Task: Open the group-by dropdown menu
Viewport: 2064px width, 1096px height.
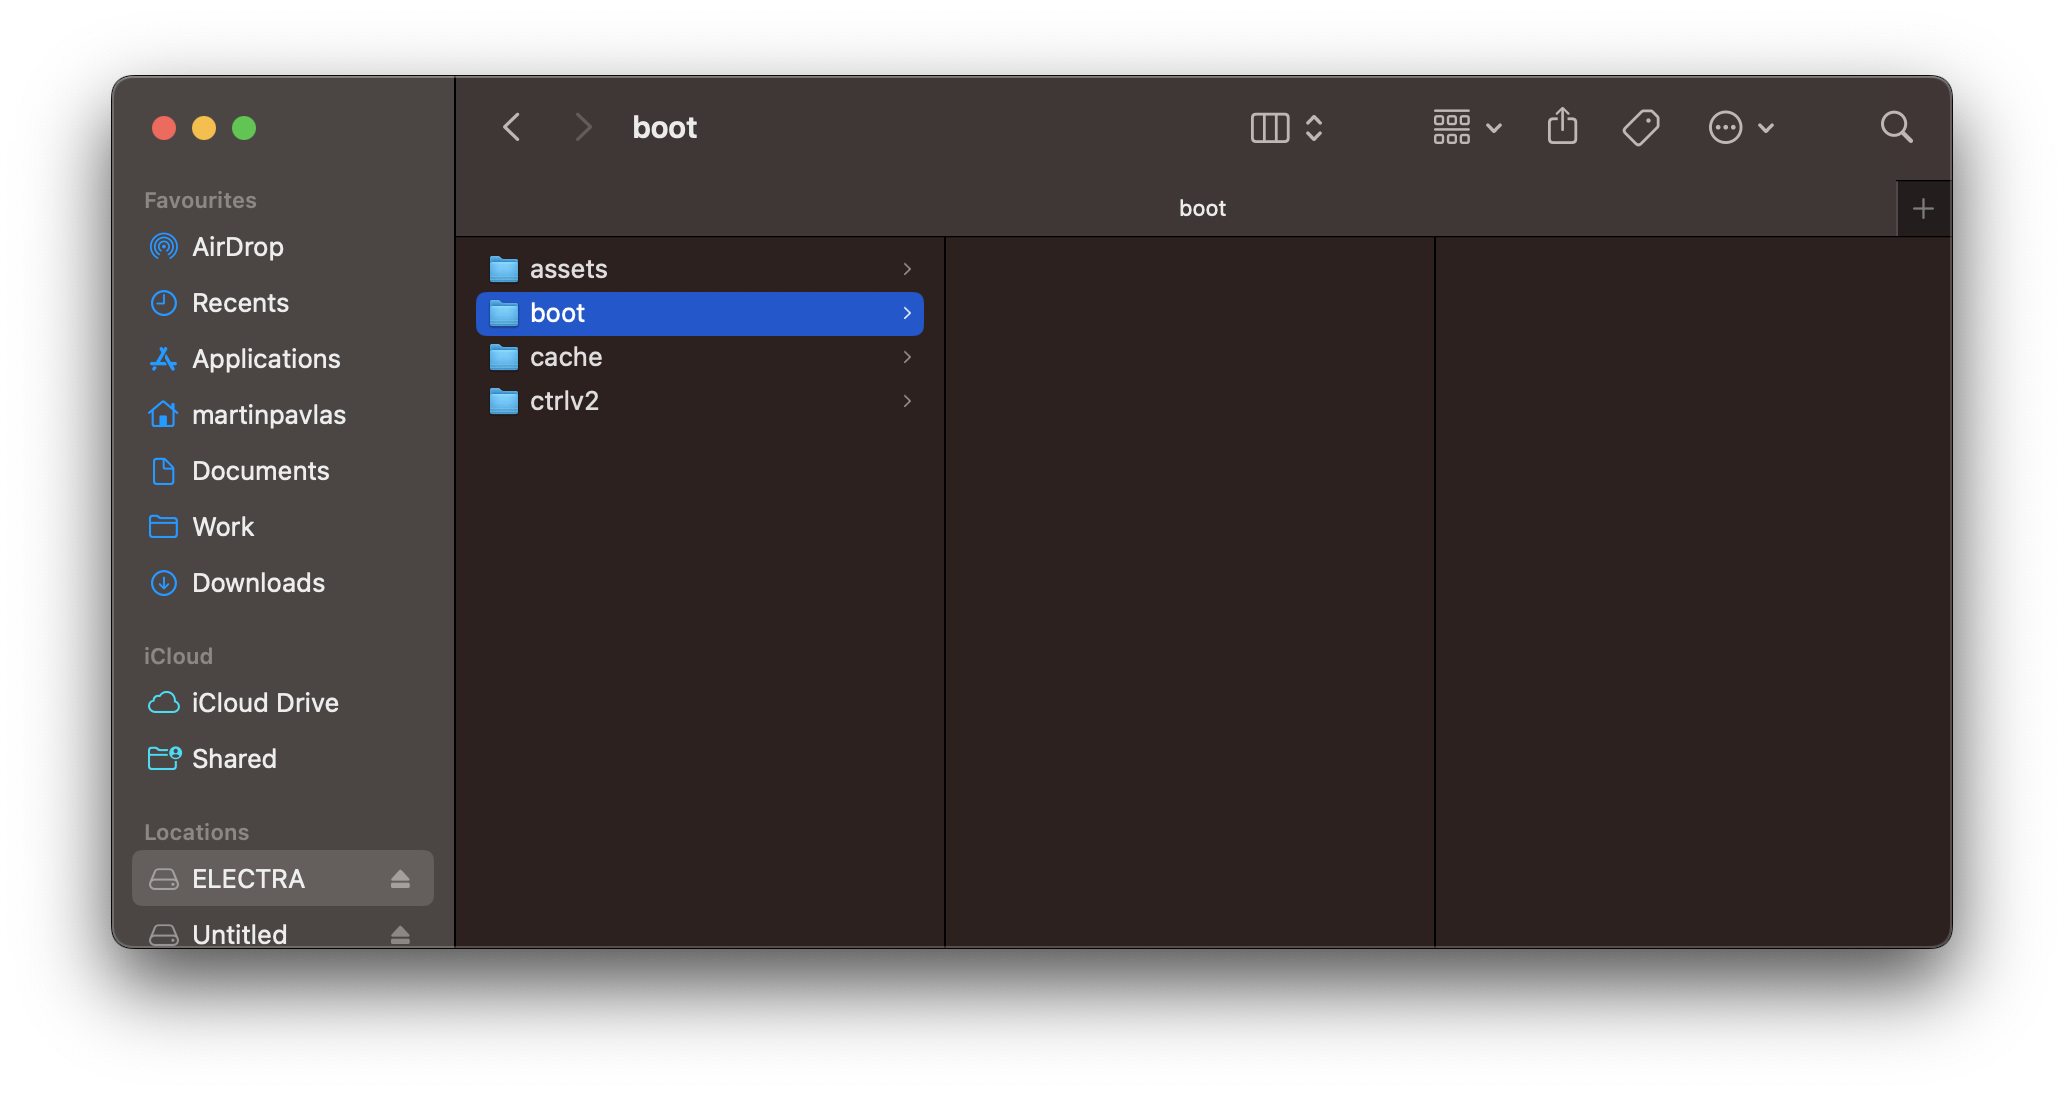Action: point(1467,127)
